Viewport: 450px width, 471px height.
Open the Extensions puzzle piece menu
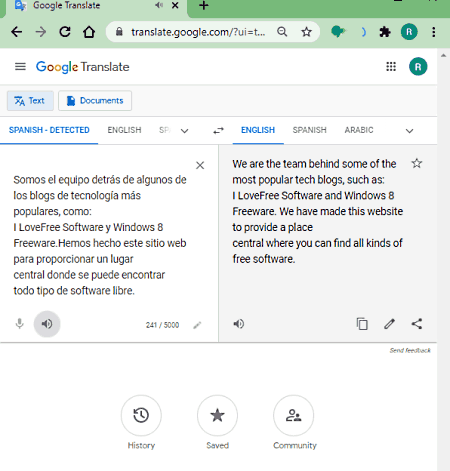385,32
